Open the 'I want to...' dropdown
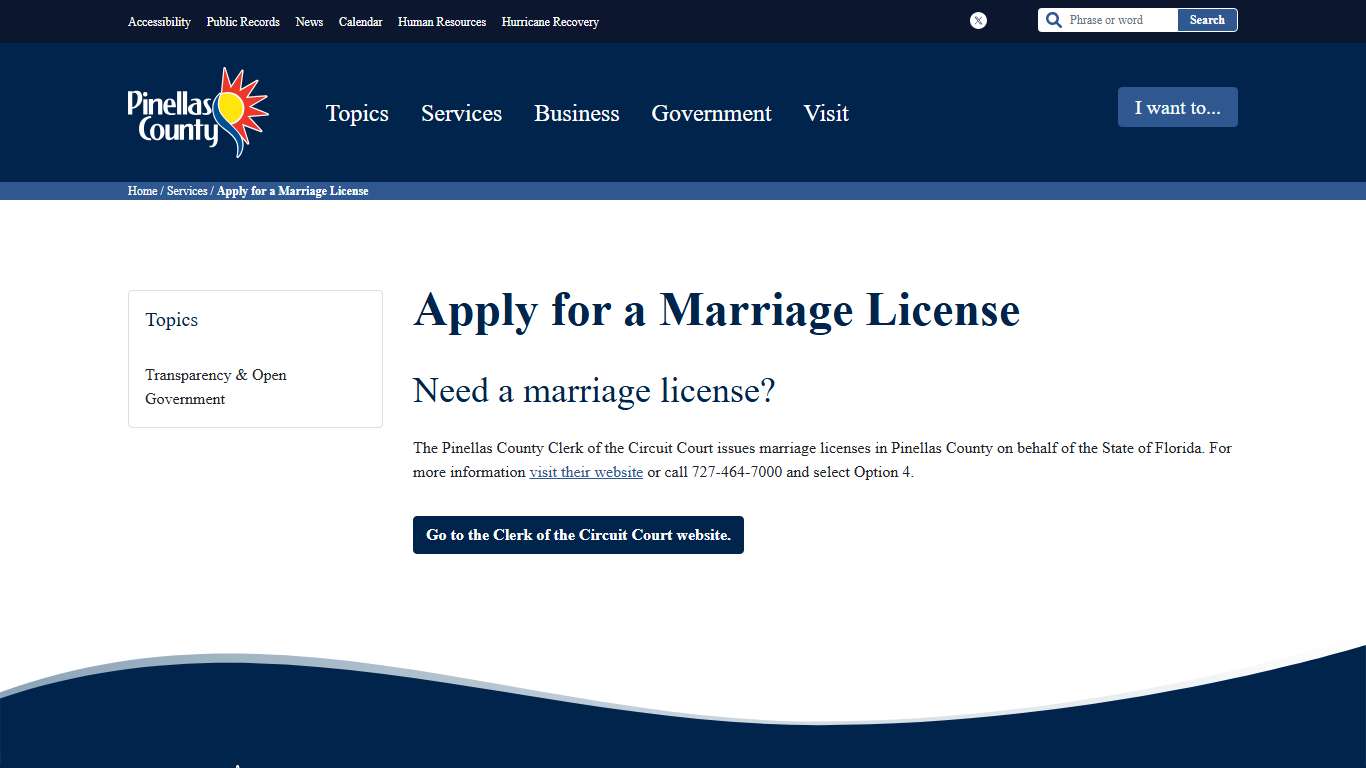Image resolution: width=1366 pixels, height=768 pixels. [x=1177, y=107]
